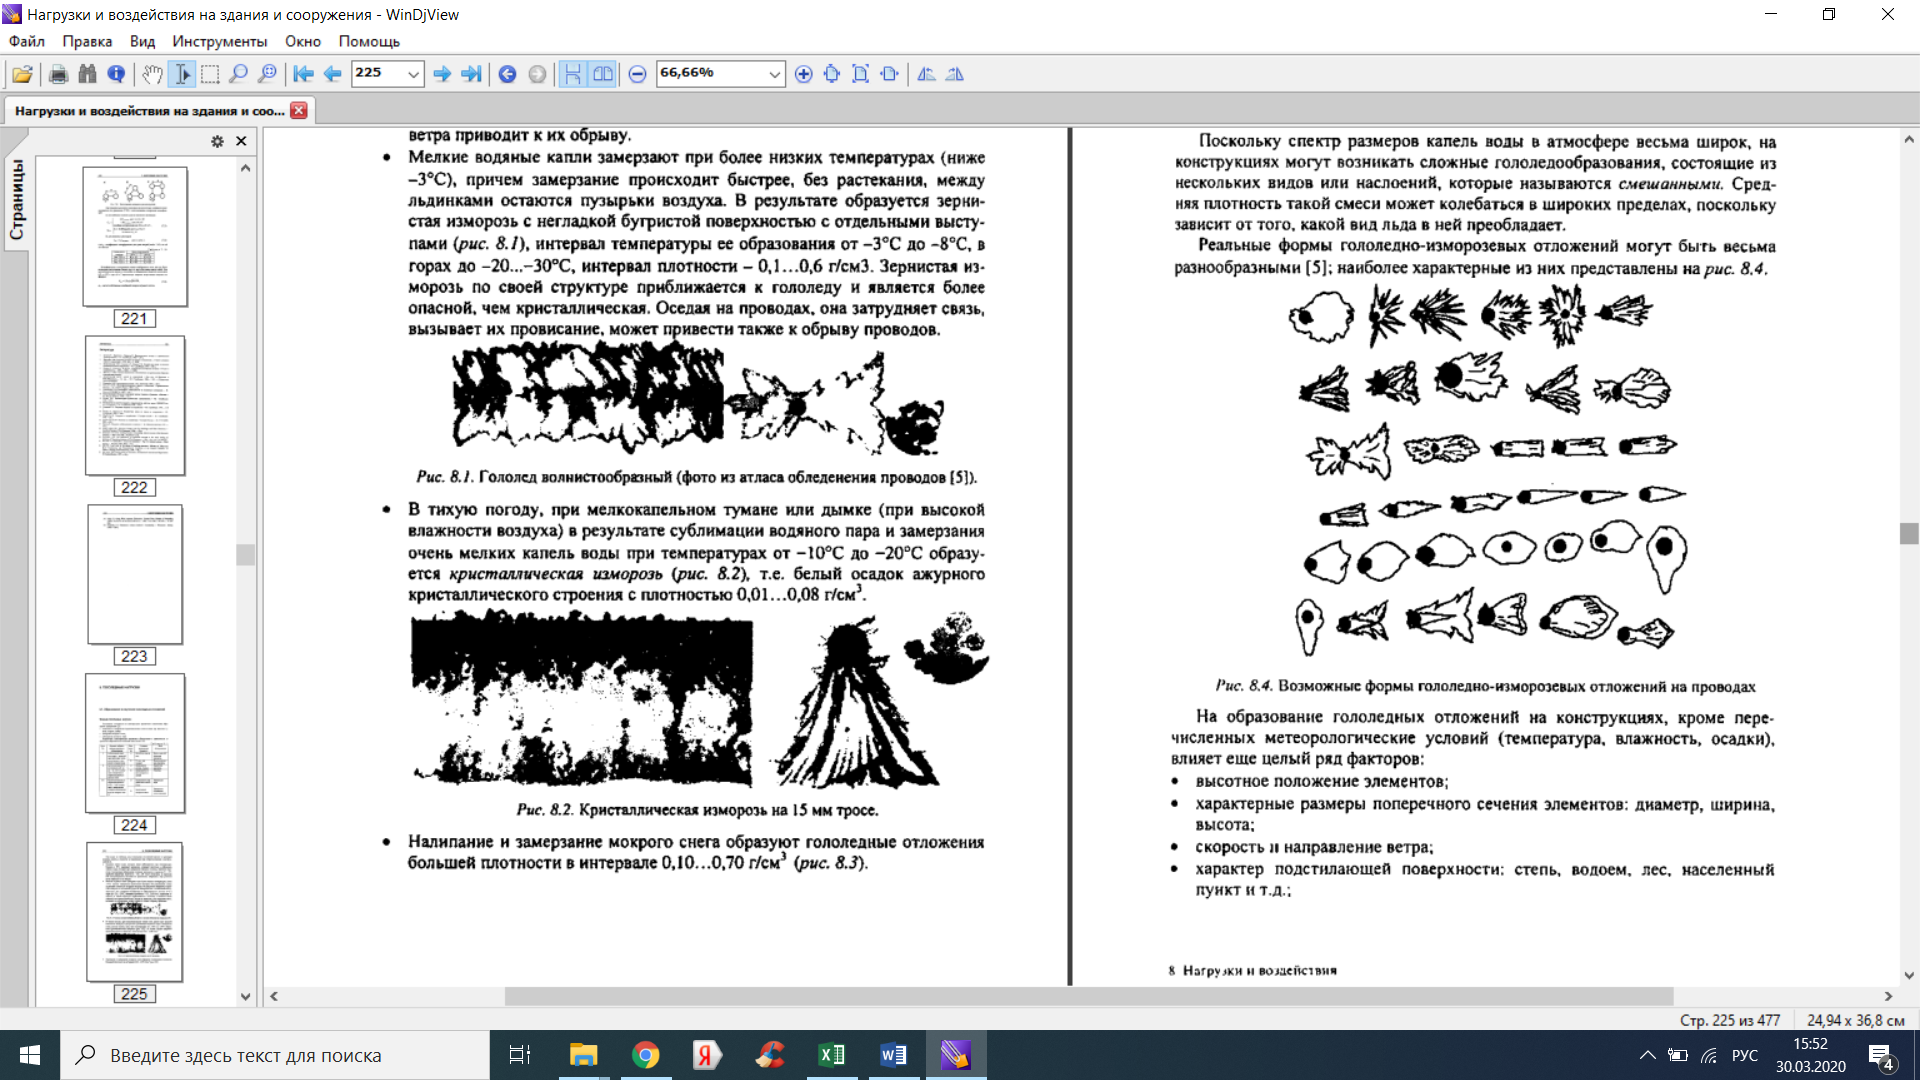Select the zoom rectangle tool

(x=267, y=74)
